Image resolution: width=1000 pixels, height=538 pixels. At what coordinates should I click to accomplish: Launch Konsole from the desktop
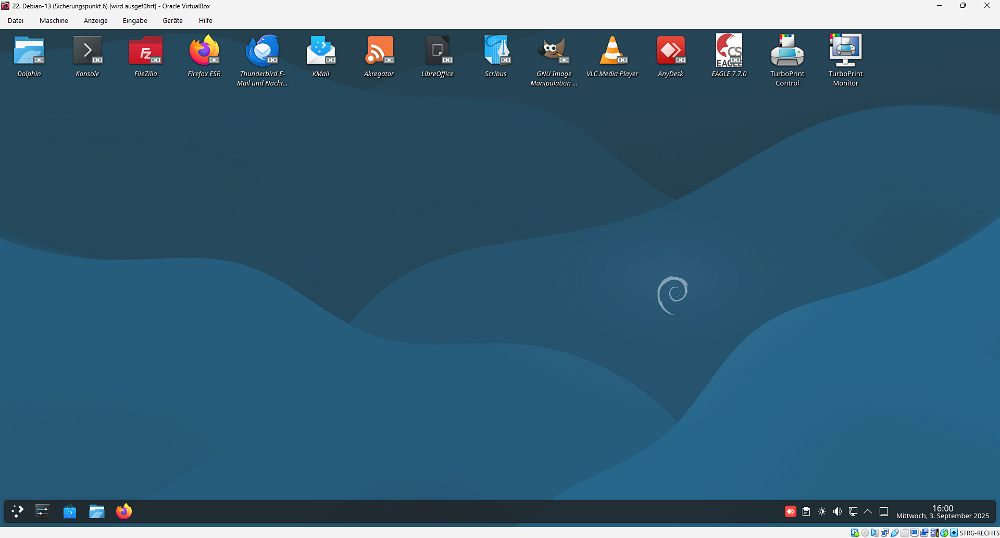(88, 51)
